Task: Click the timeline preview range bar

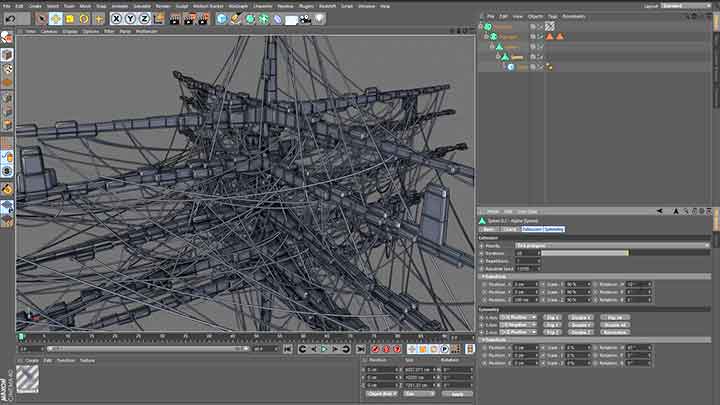Action: (x=147, y=349)
